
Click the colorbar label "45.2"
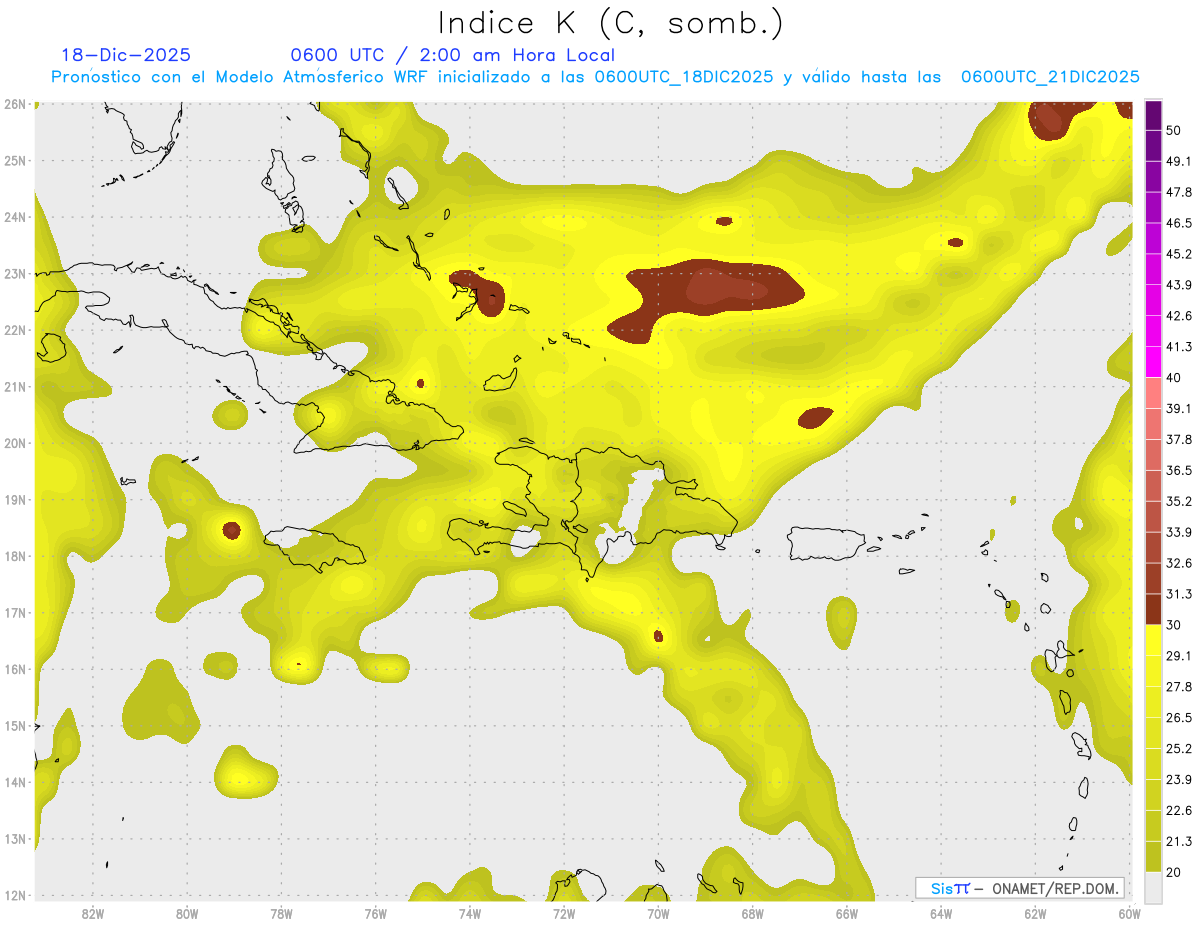(1178, 254)
